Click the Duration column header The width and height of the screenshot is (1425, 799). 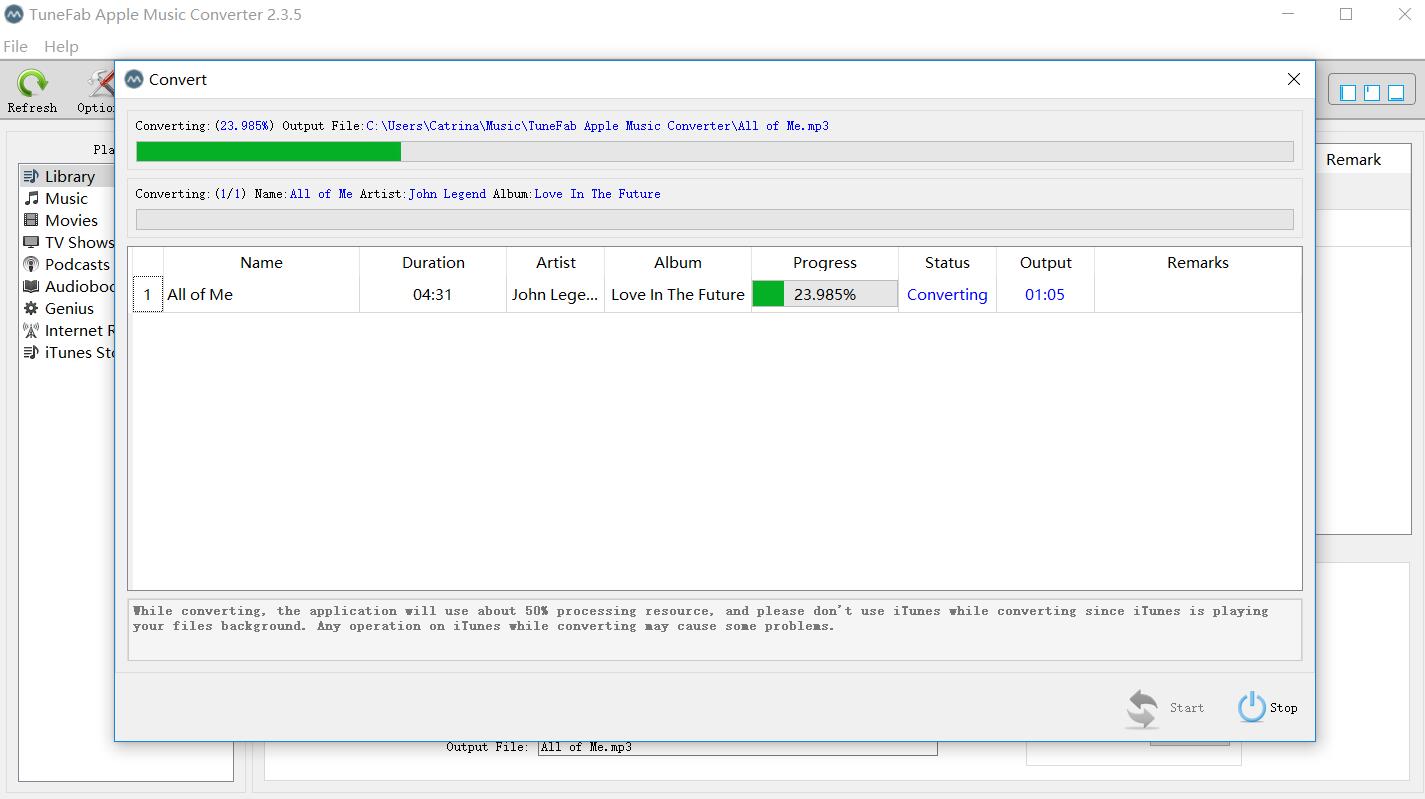tap(433, 263)
